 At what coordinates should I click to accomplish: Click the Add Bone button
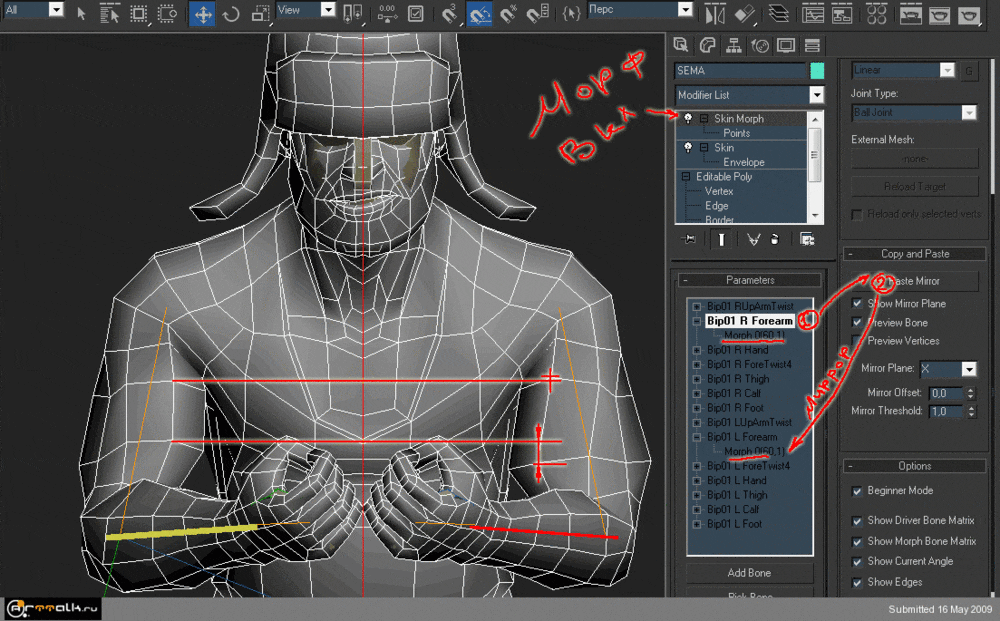coord(749,573)
